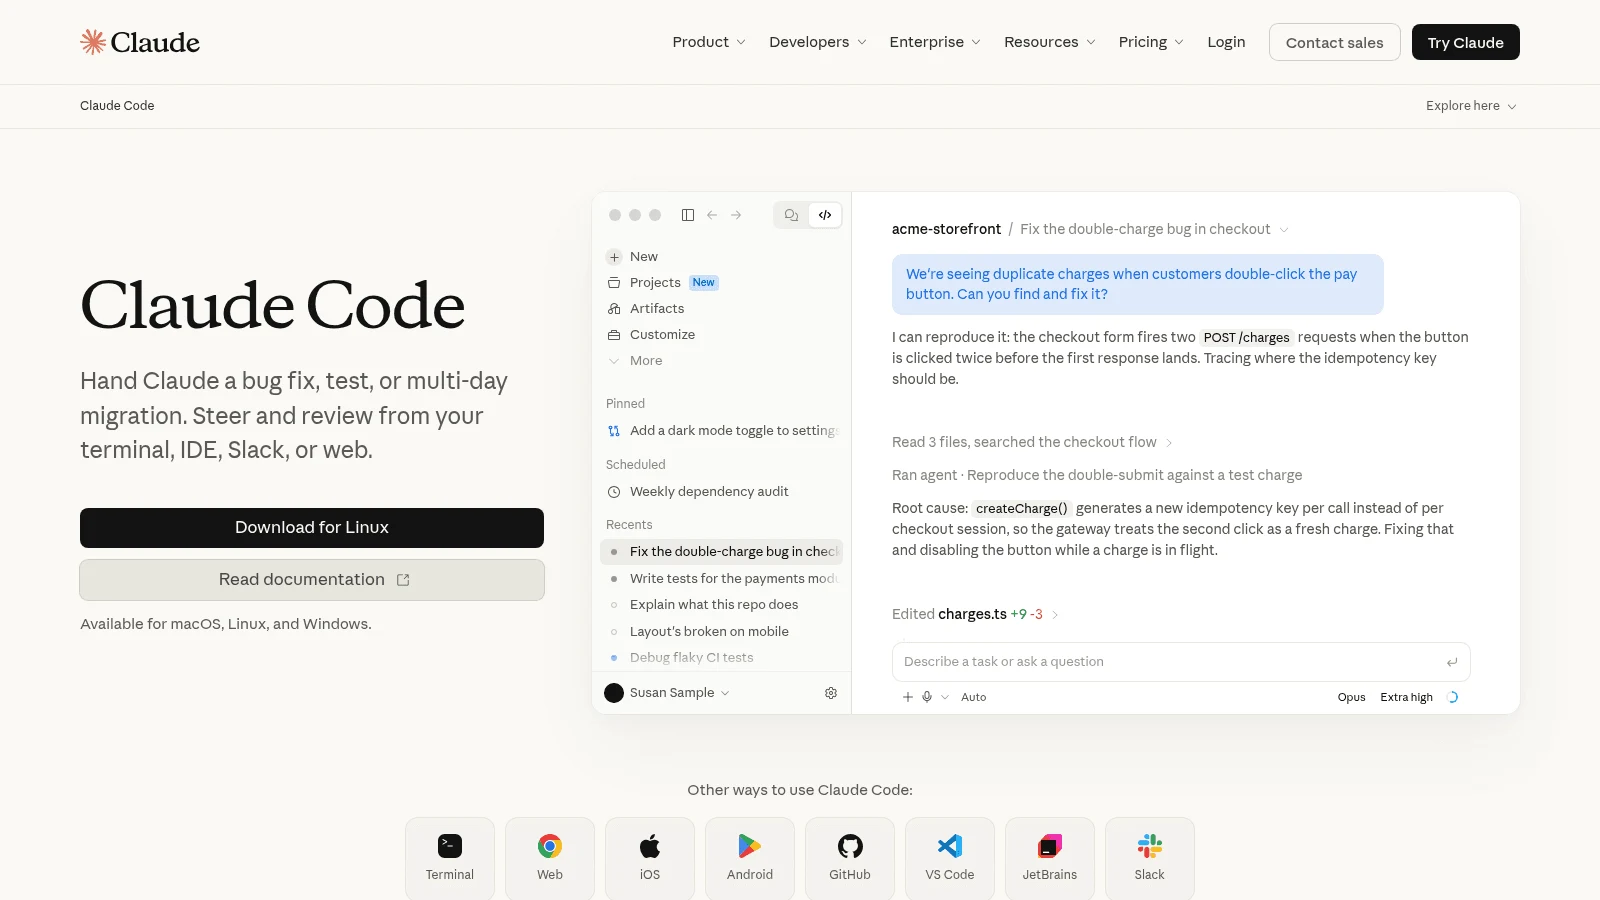1600x900 pixels.
Task: Choose the Slack tile
Action: tap(1150, 858)
